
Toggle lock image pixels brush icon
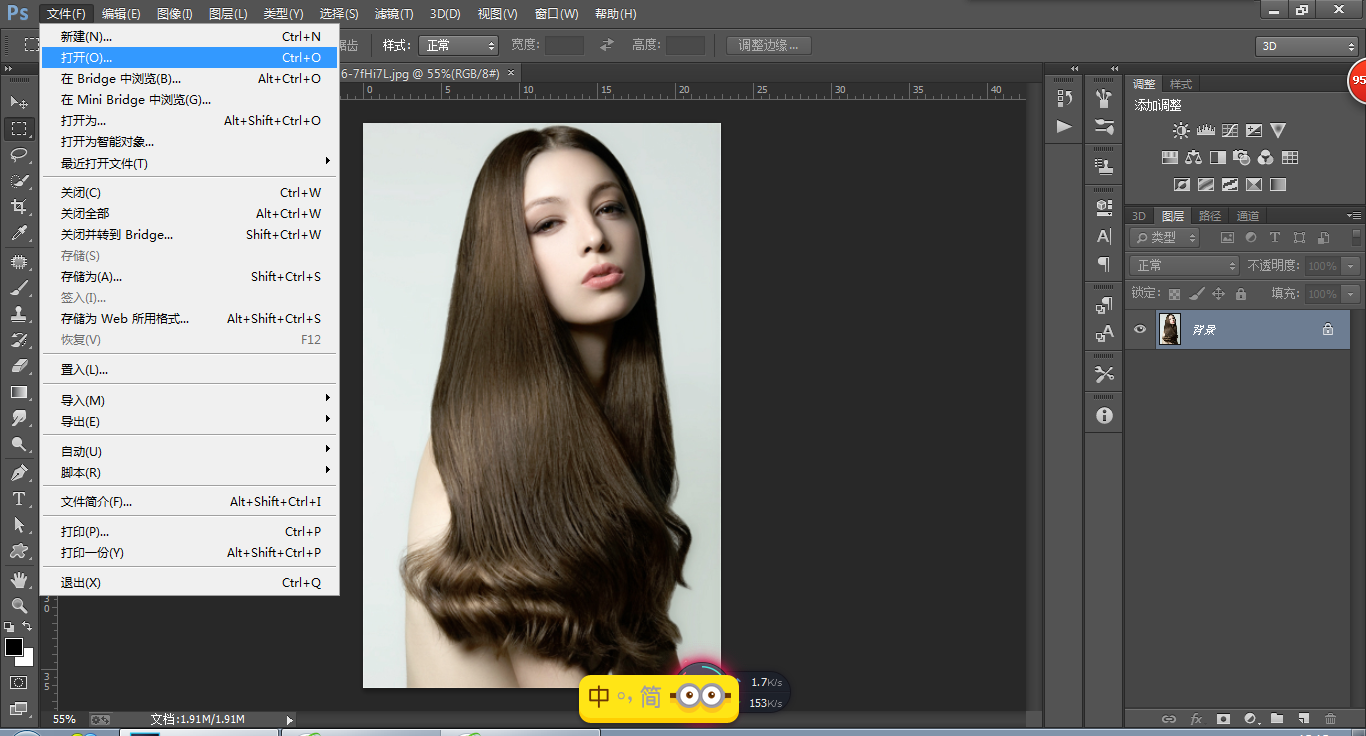click(x=1196, y=294)
